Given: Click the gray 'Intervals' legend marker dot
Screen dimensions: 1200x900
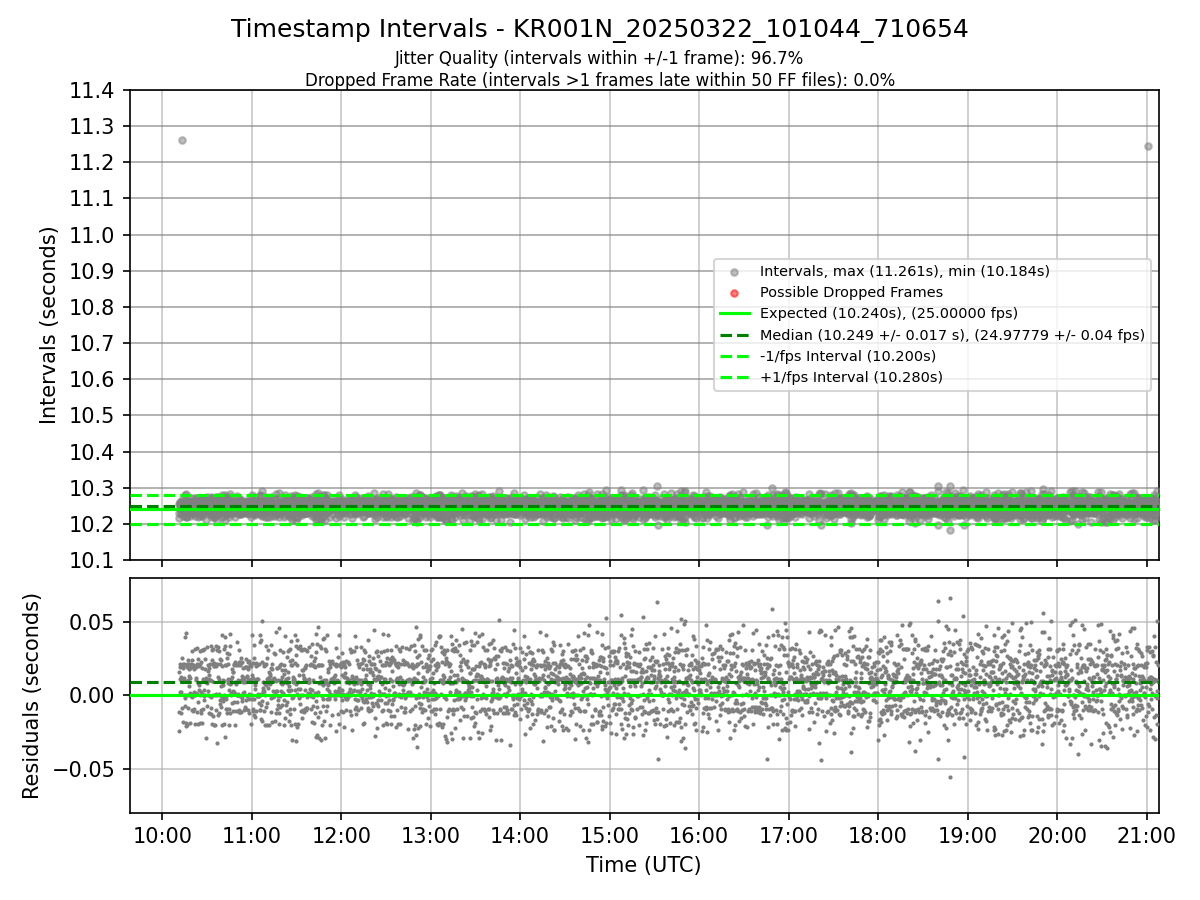Looking at the screenshot, I should (734, 272).
